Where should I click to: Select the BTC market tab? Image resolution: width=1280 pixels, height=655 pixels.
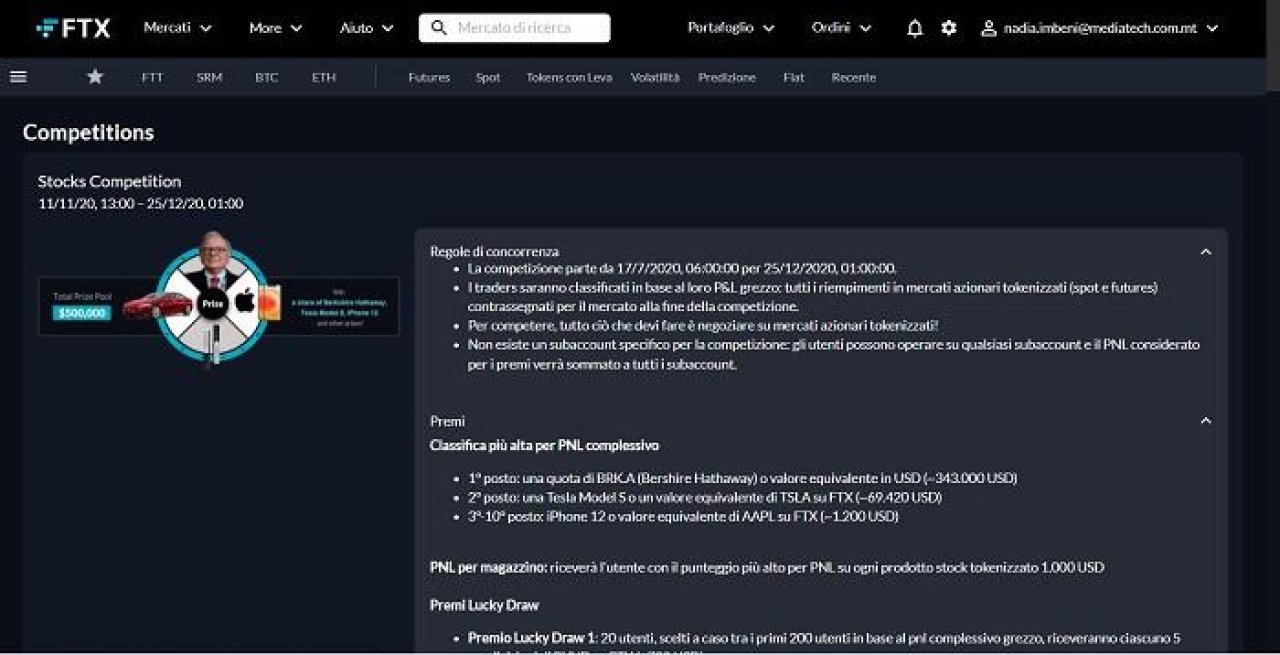click(266, 77)
